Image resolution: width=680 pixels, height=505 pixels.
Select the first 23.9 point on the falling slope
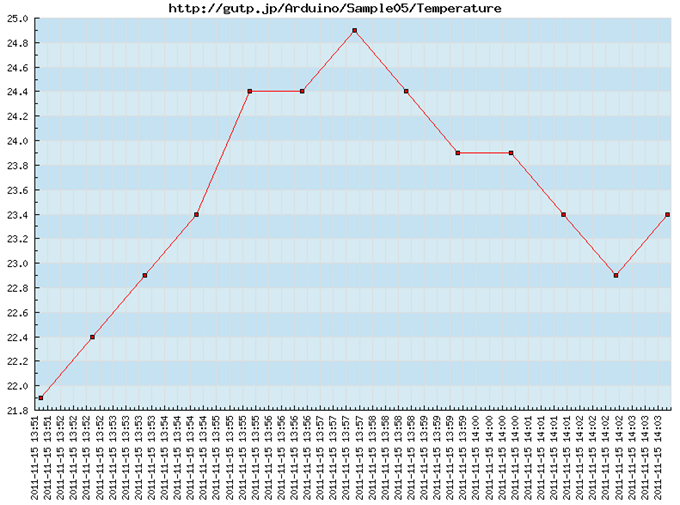[458, 153]
